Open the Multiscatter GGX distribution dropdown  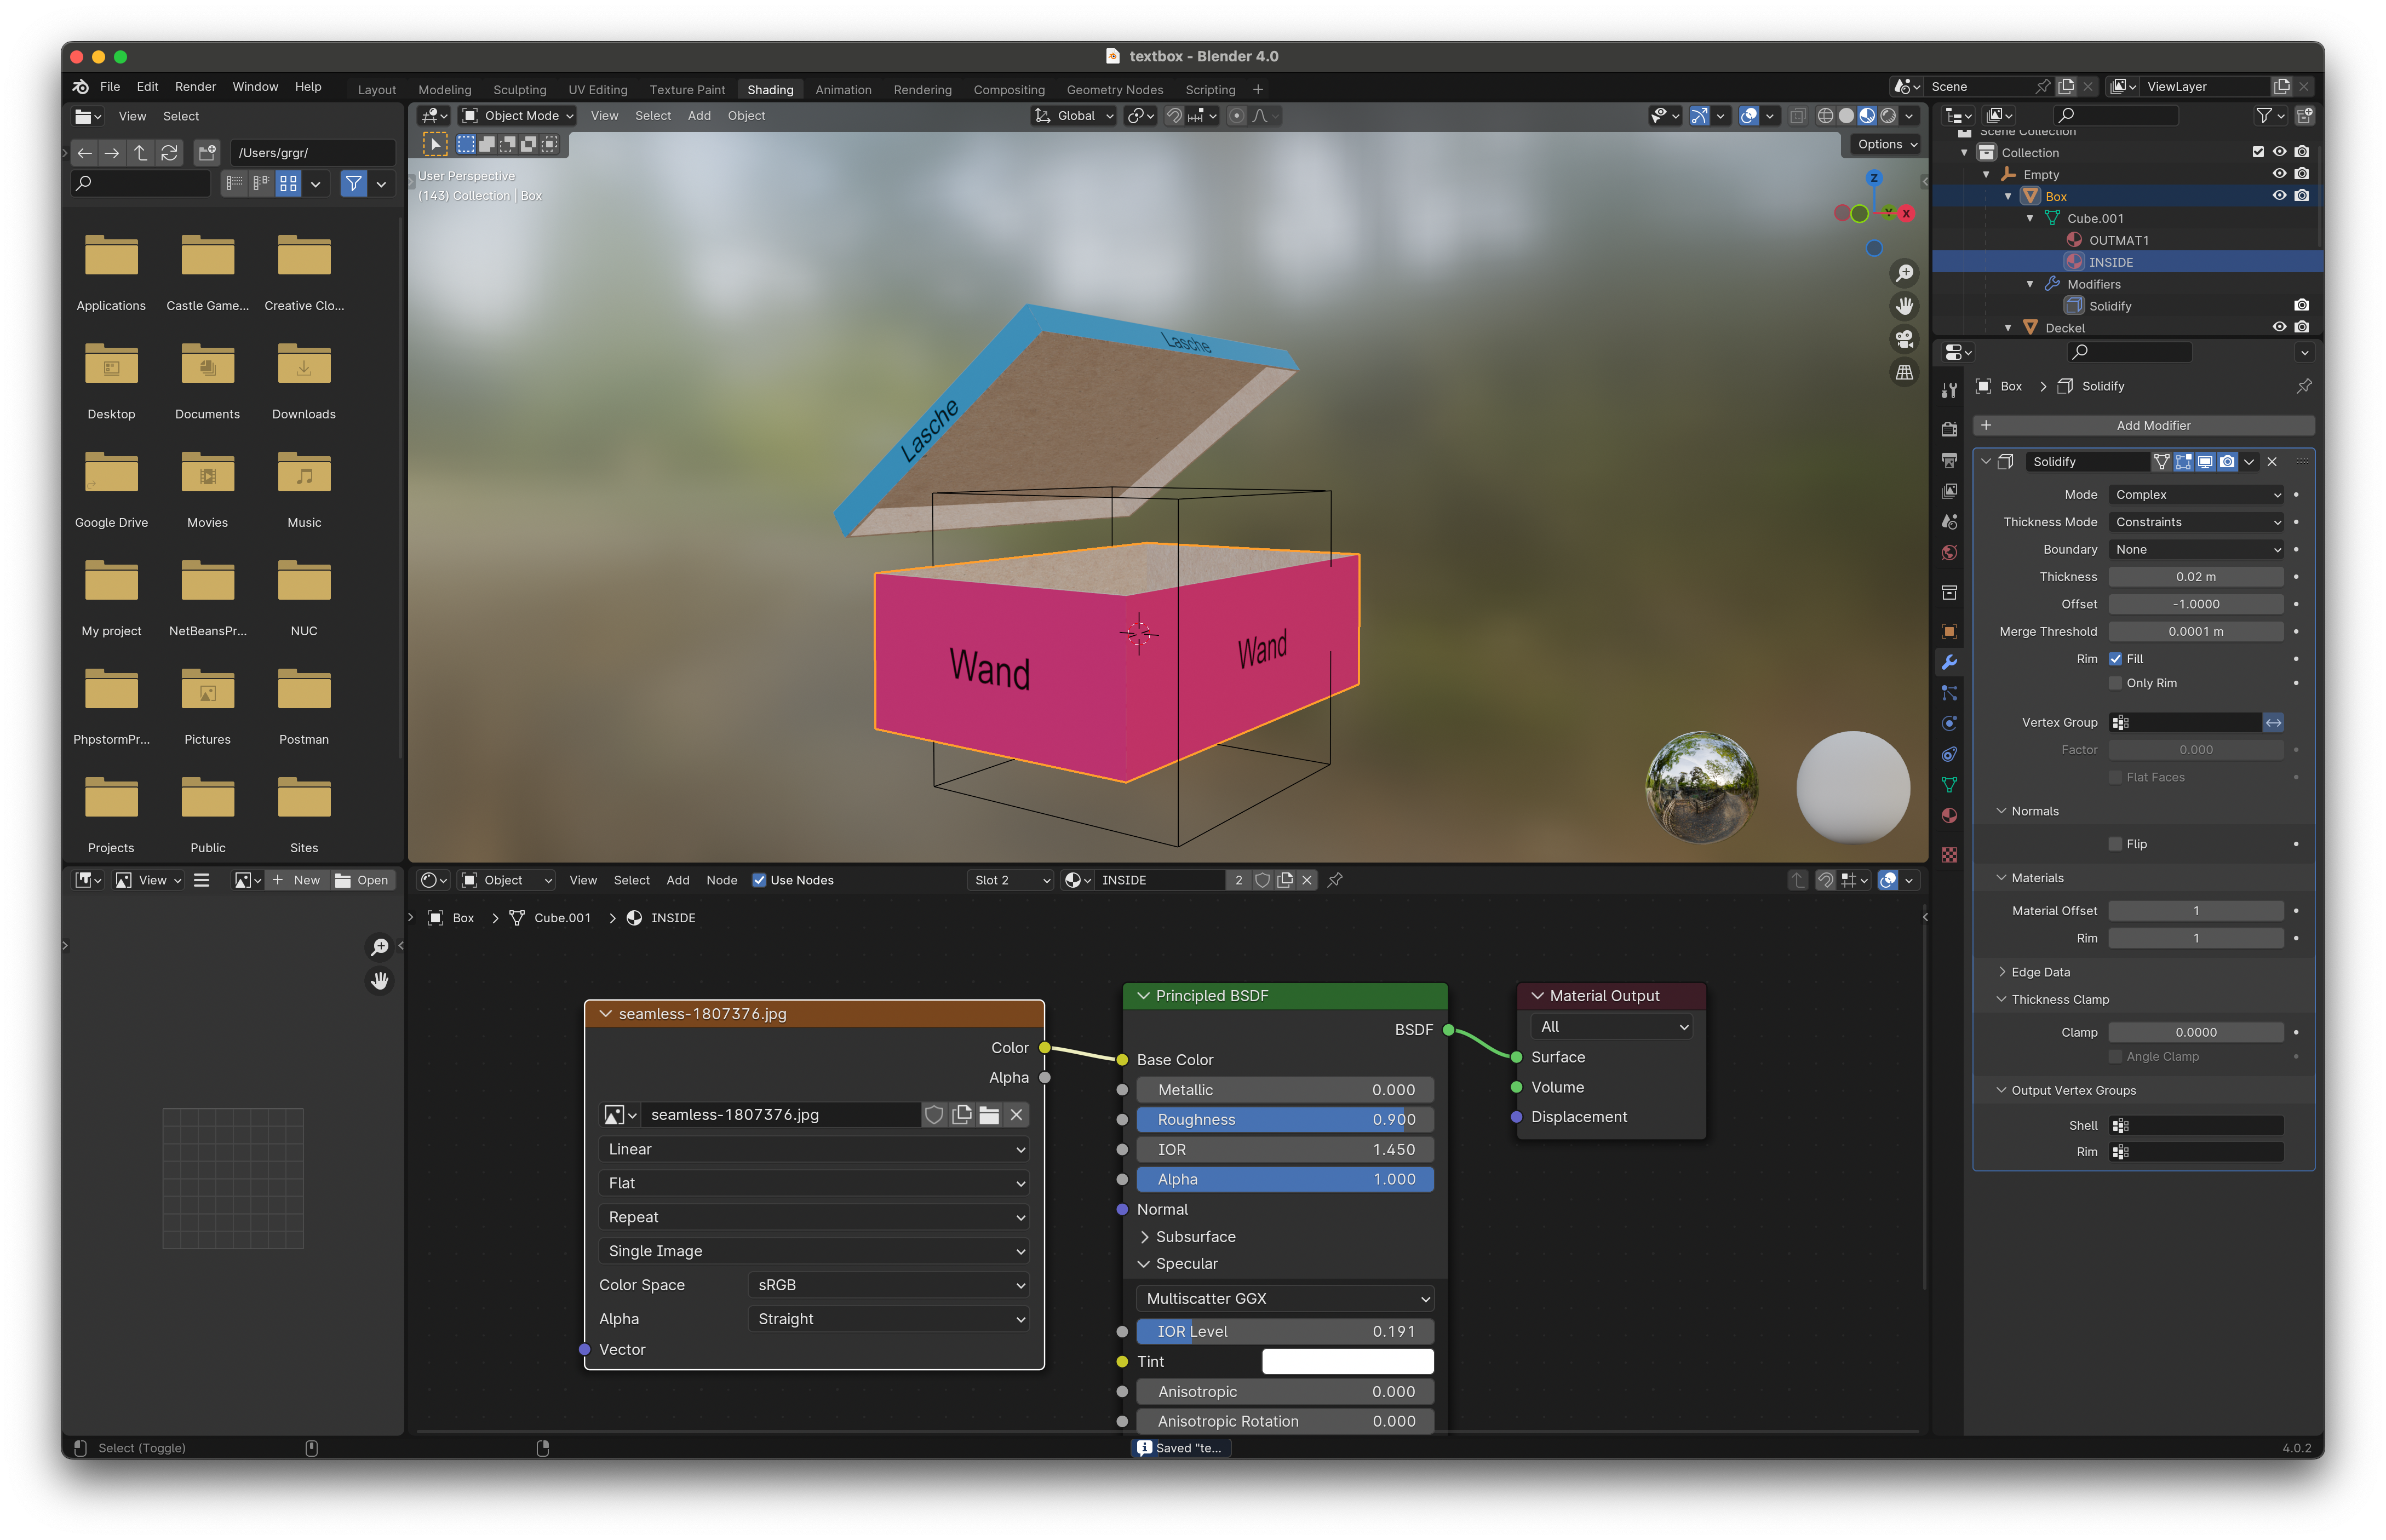click(x=1285, y=1298)
